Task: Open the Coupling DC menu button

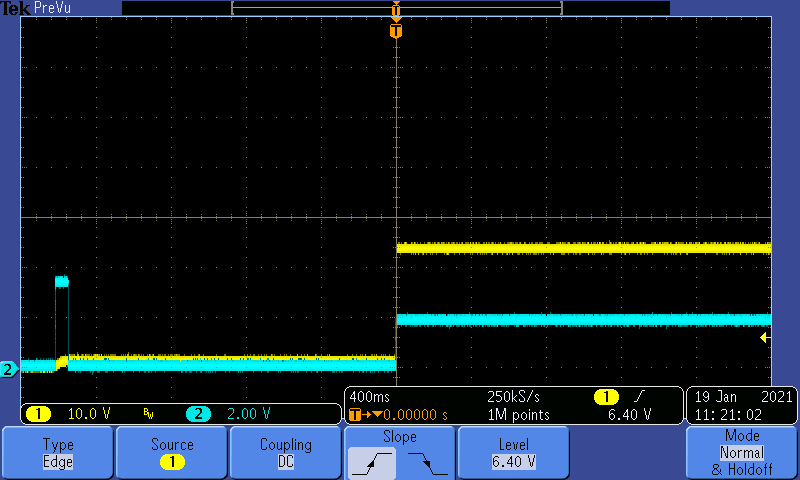Action: coord(286,452)
